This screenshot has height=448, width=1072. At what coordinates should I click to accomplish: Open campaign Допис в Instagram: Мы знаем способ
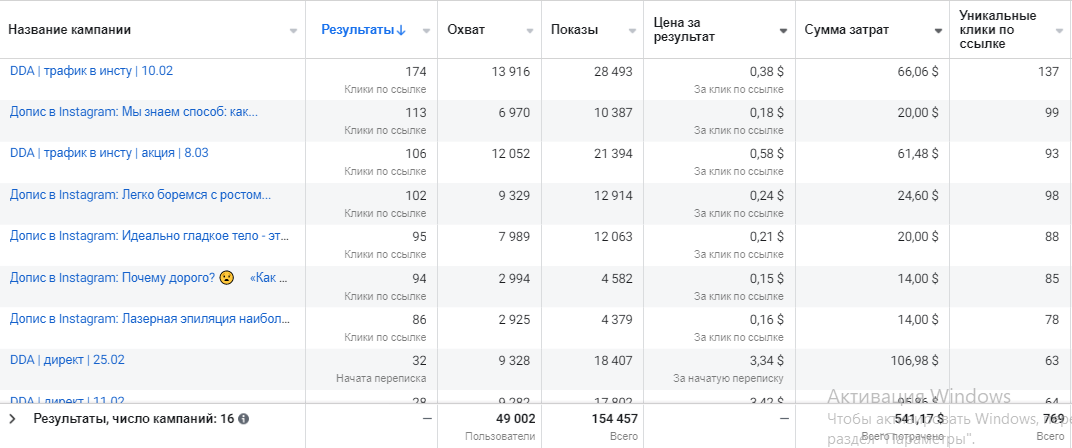[x=133, y=112]
